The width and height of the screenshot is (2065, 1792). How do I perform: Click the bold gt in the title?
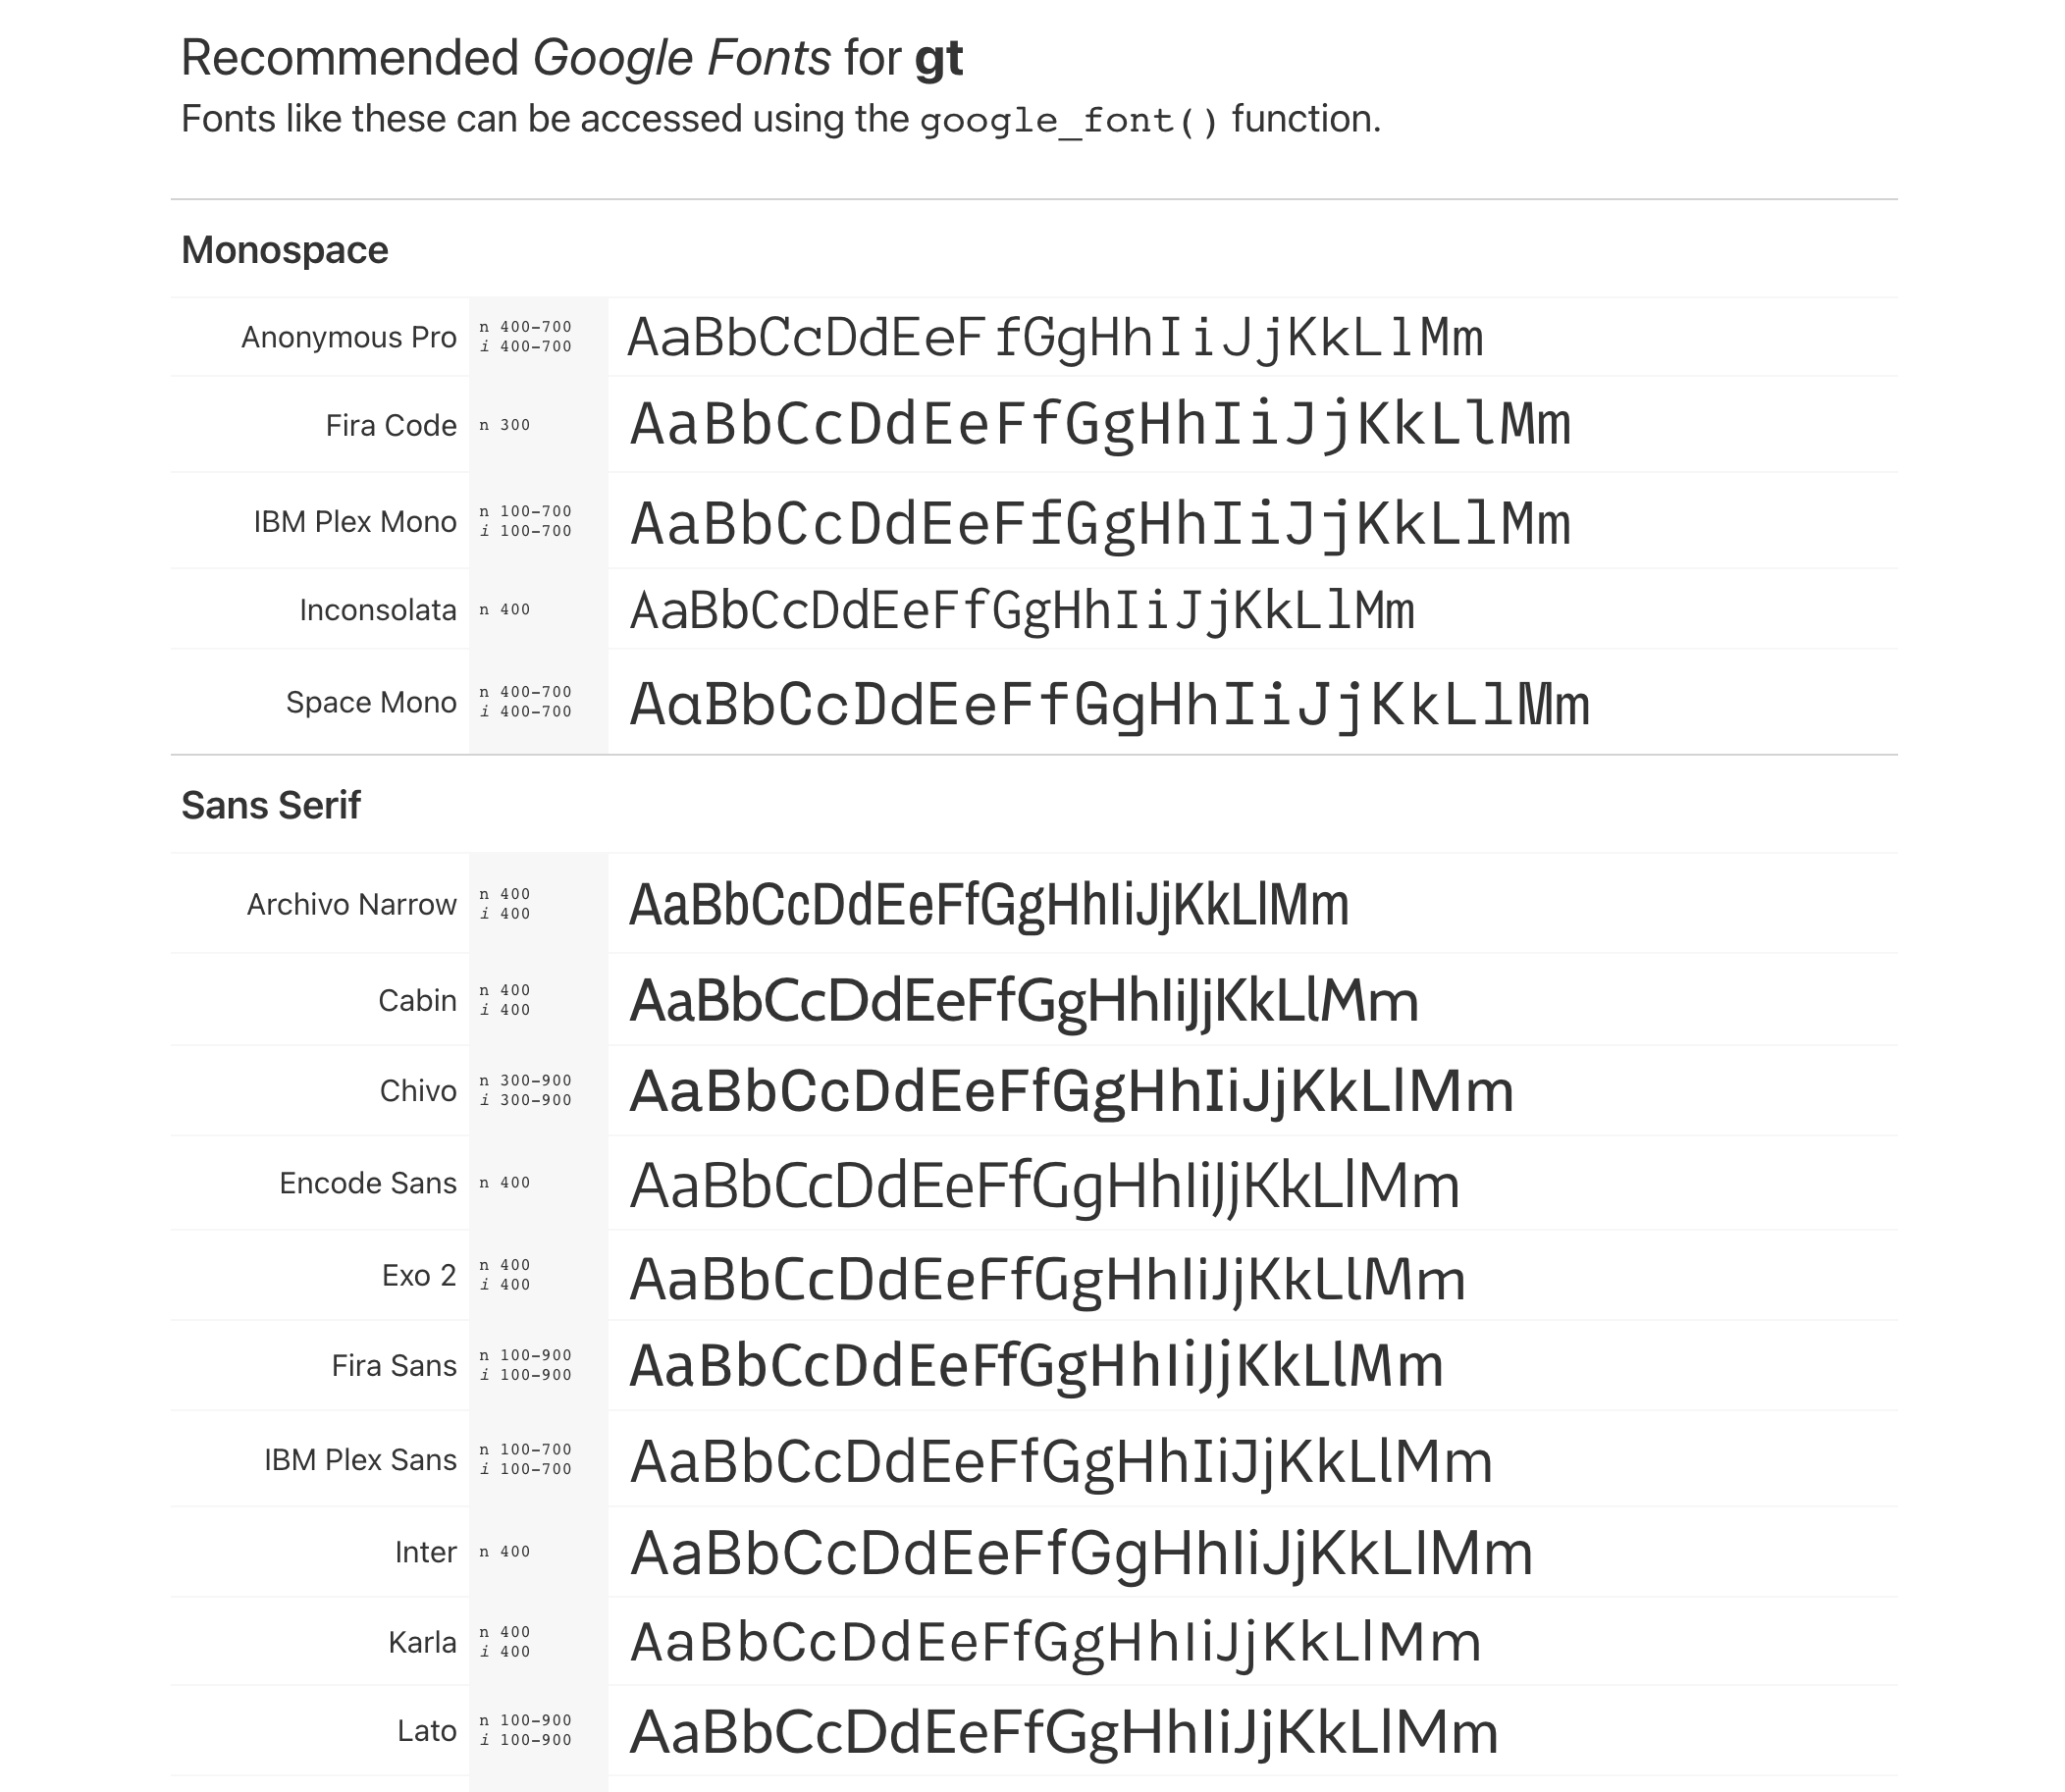938,58
